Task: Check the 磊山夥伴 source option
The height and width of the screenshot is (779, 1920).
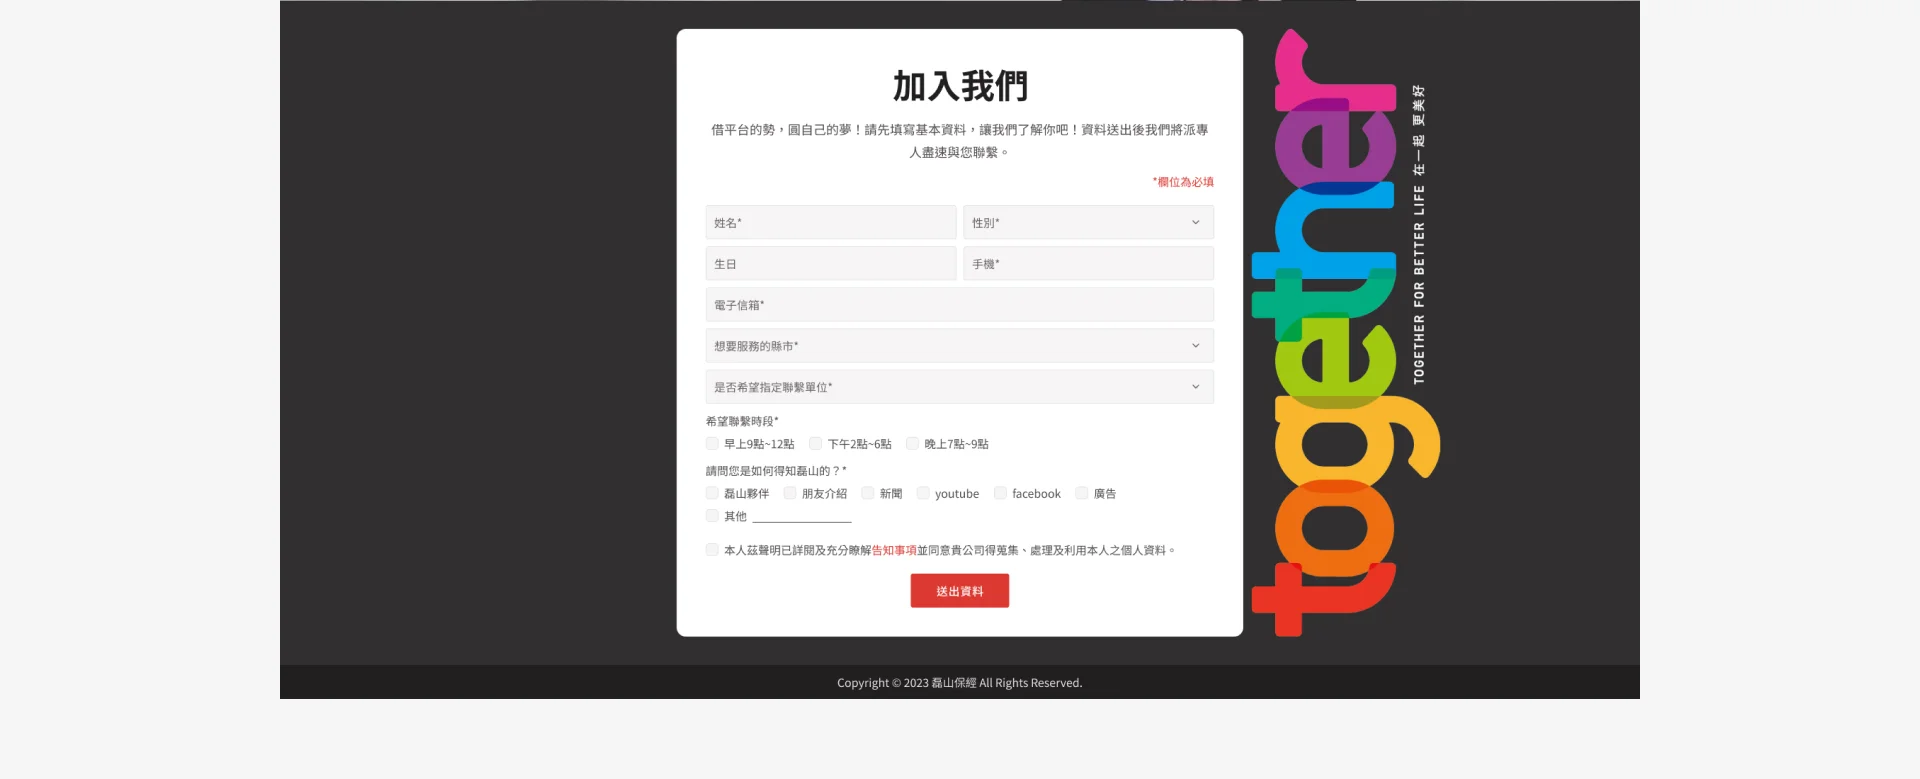Action: [x=712, y=493]
